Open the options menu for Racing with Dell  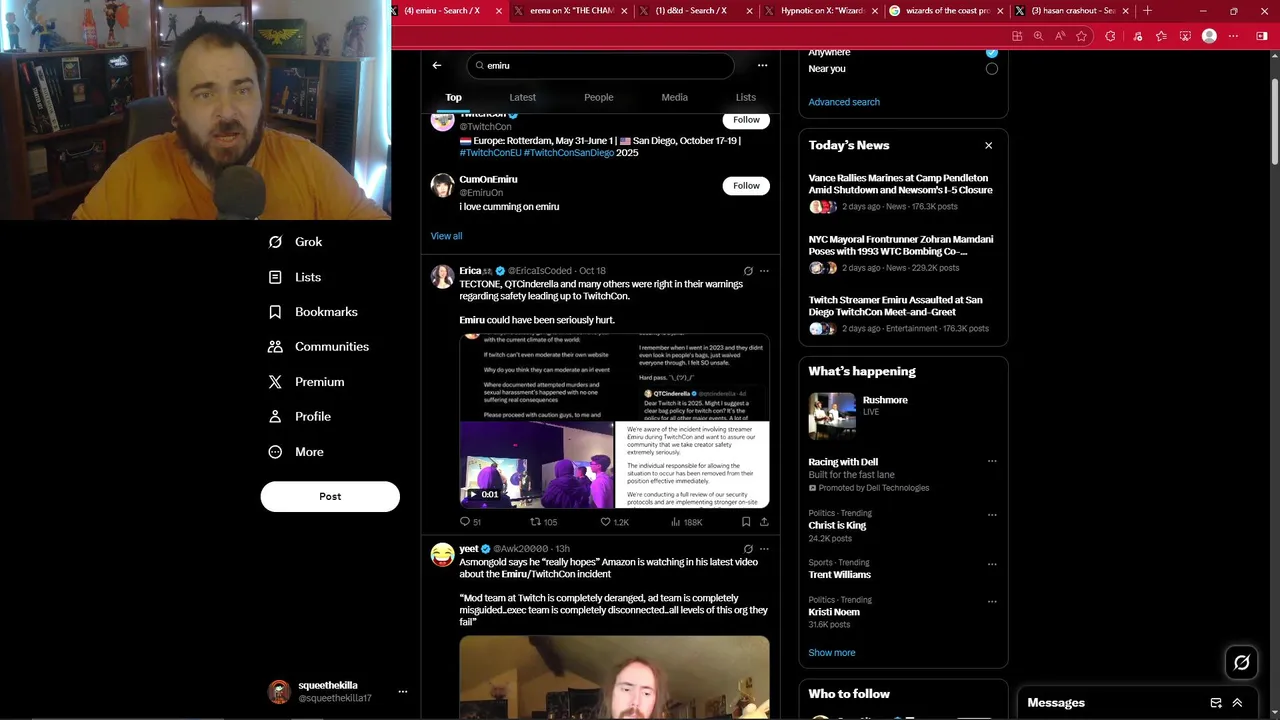click(x=992, y=462)
